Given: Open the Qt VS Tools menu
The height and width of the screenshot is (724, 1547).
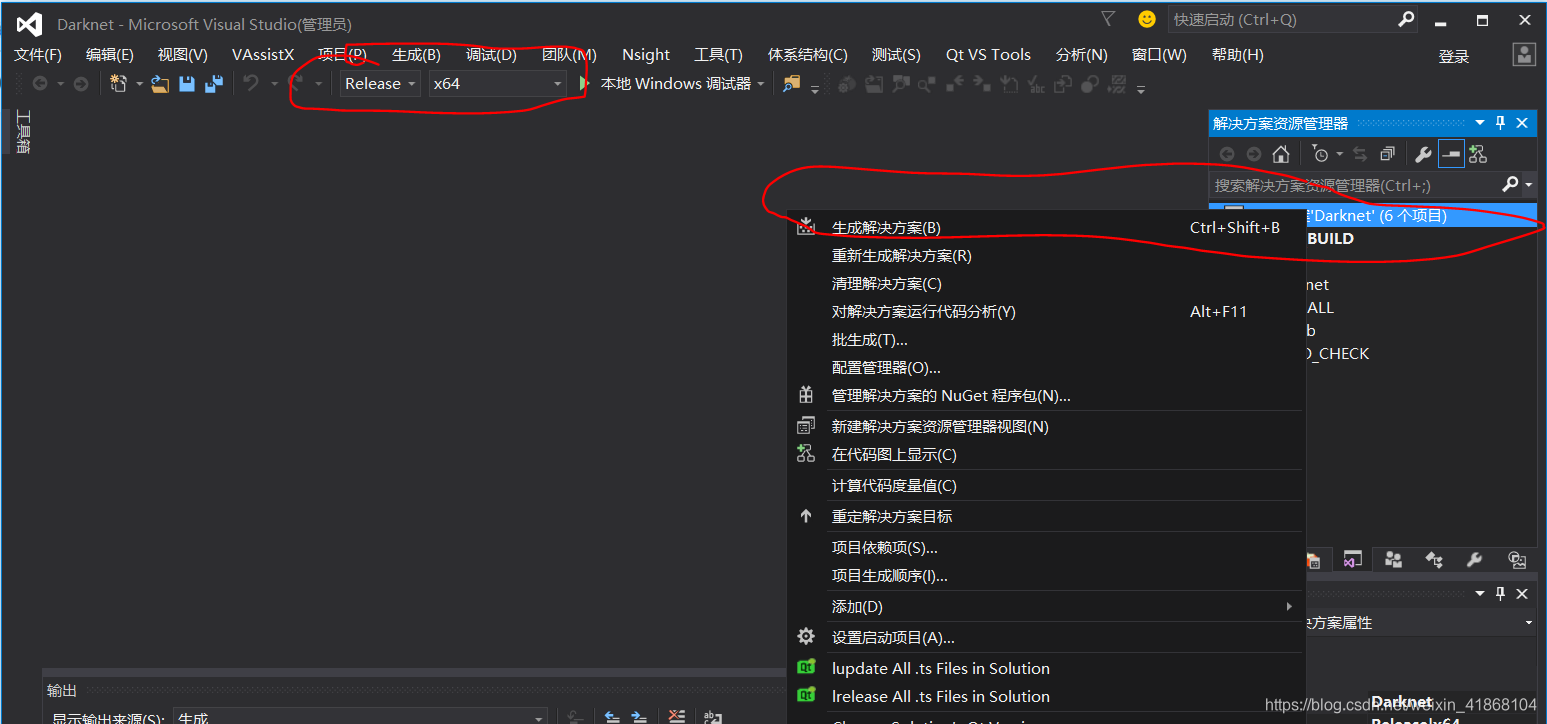Looking at the screenshot, I should 988,55.
